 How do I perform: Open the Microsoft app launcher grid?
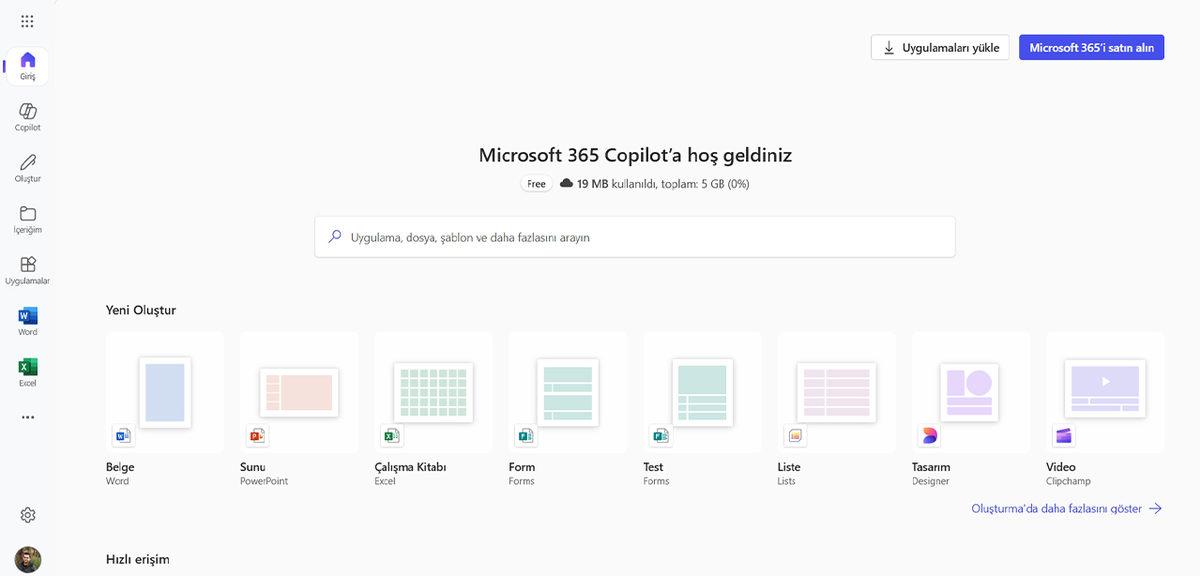coord(26,19)
